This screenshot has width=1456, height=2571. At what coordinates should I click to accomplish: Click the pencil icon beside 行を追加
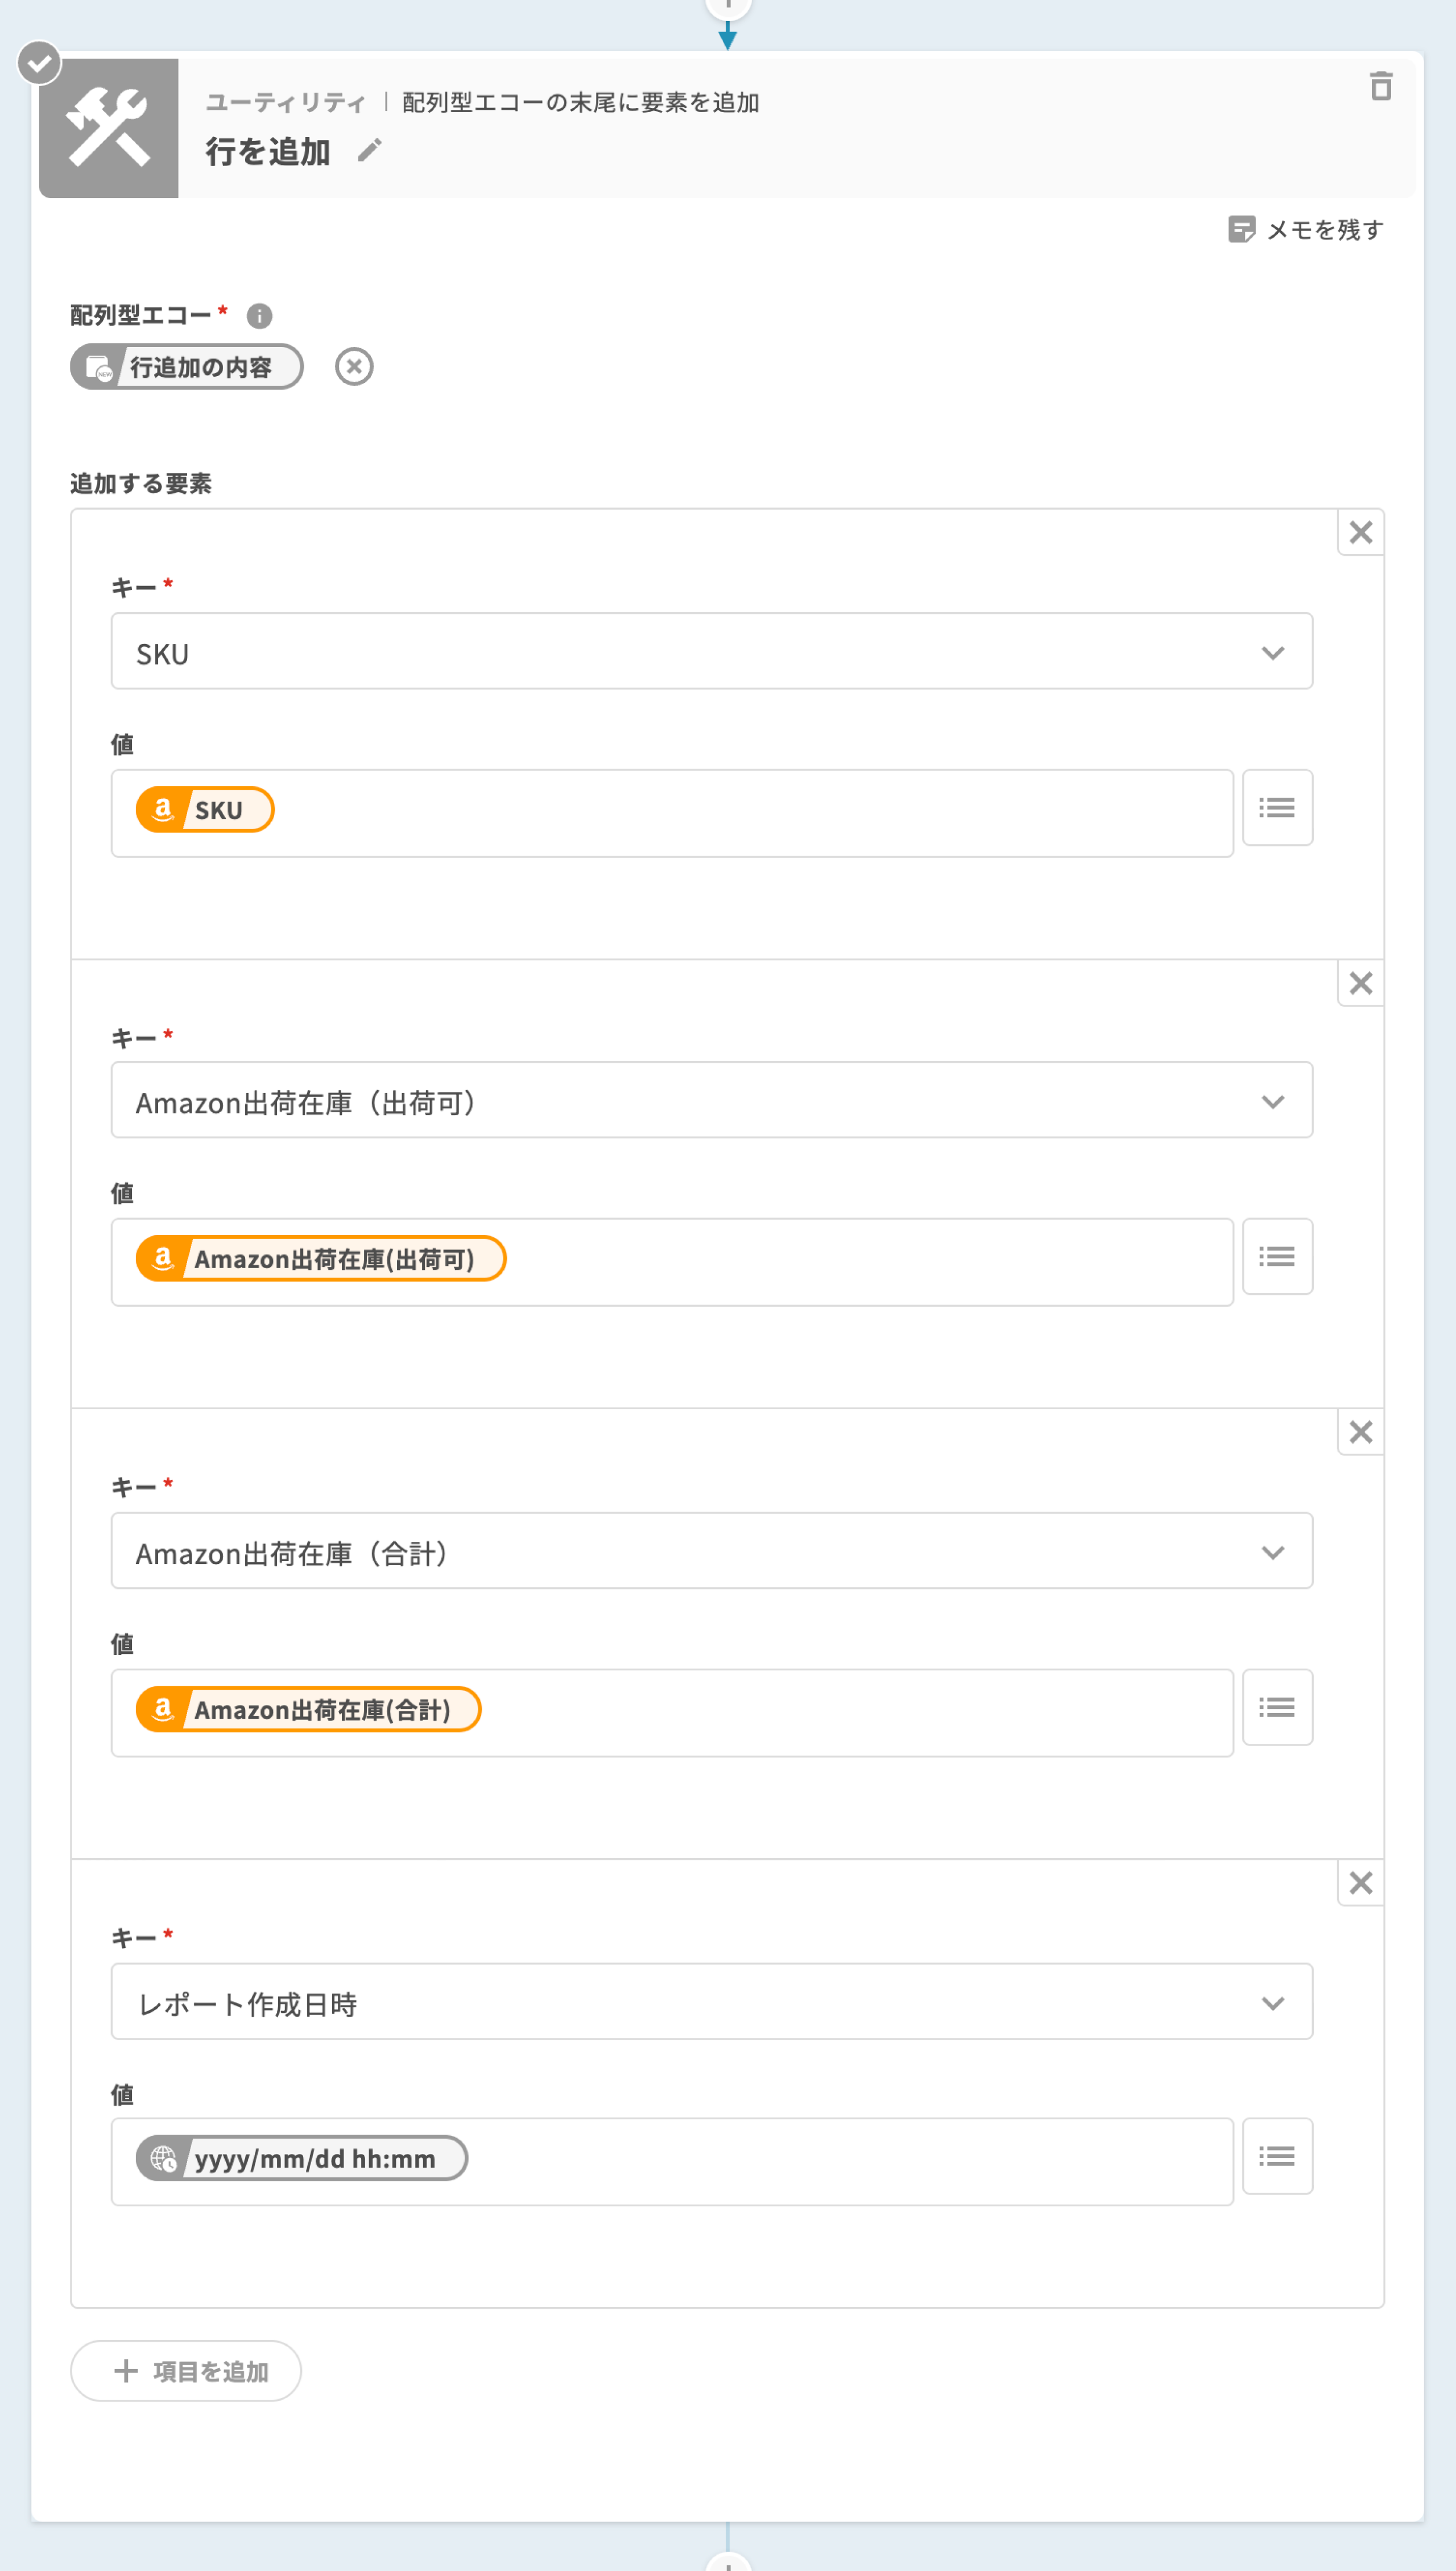pyautogui.click(x=370, y=151)
